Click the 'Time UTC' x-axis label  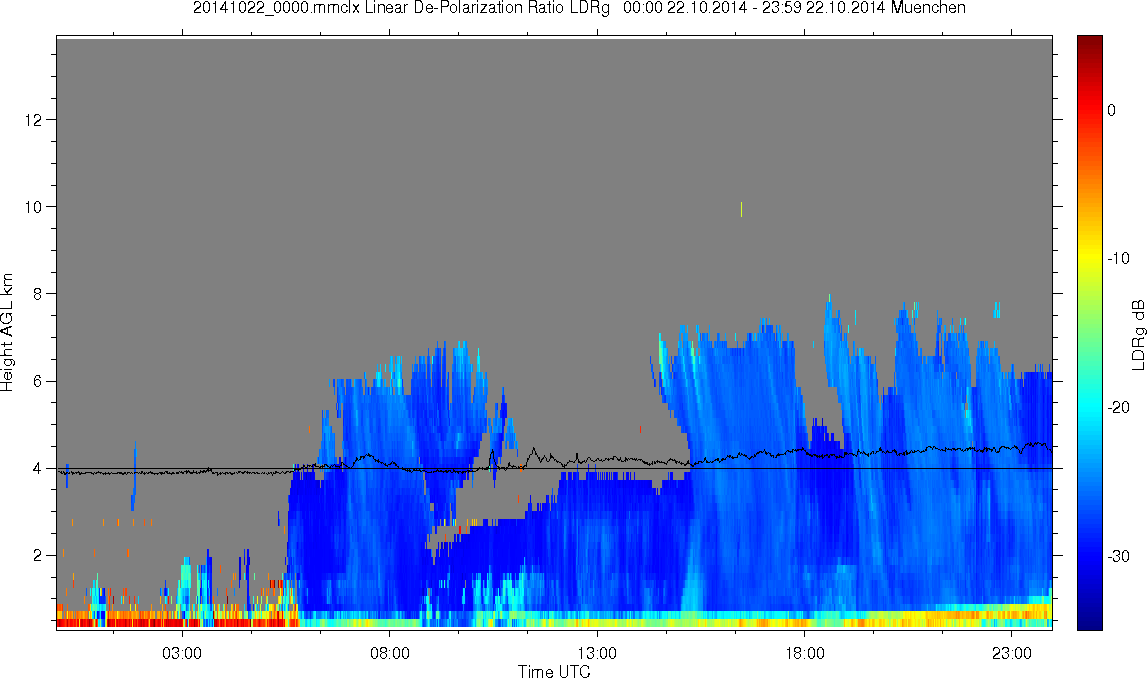click(554, 671)
